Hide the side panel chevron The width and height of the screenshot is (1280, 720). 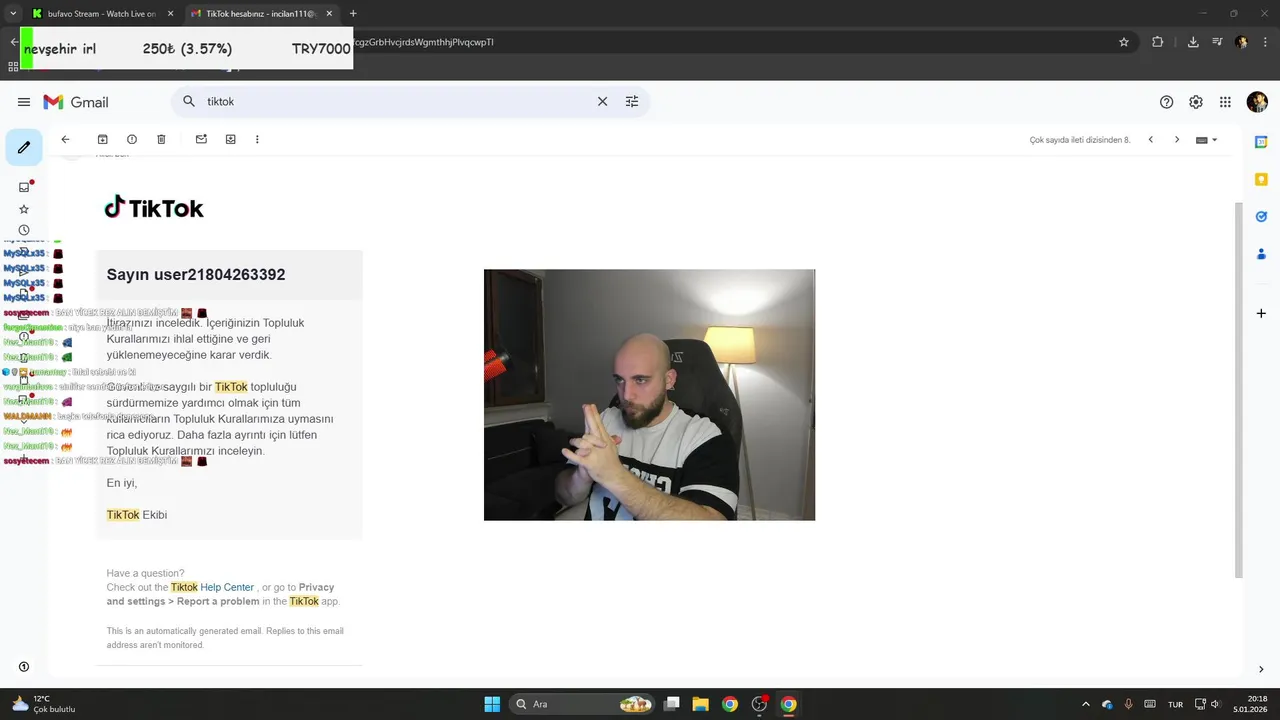1261,669
